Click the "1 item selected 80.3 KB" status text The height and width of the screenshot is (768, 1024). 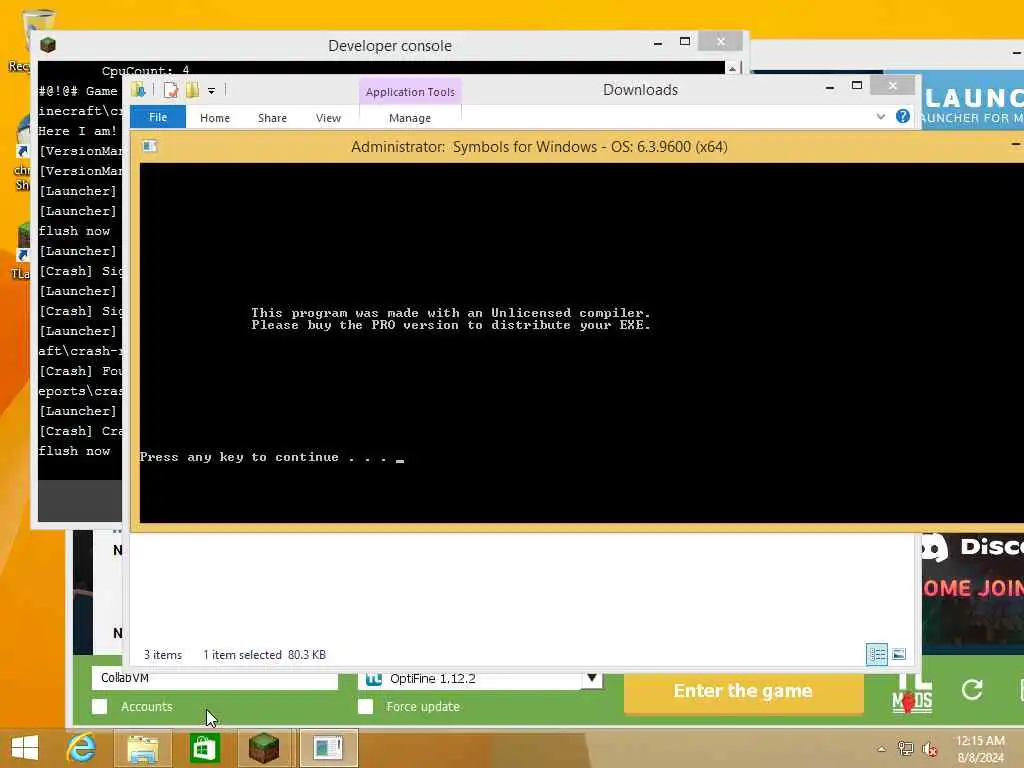point(264,655)
